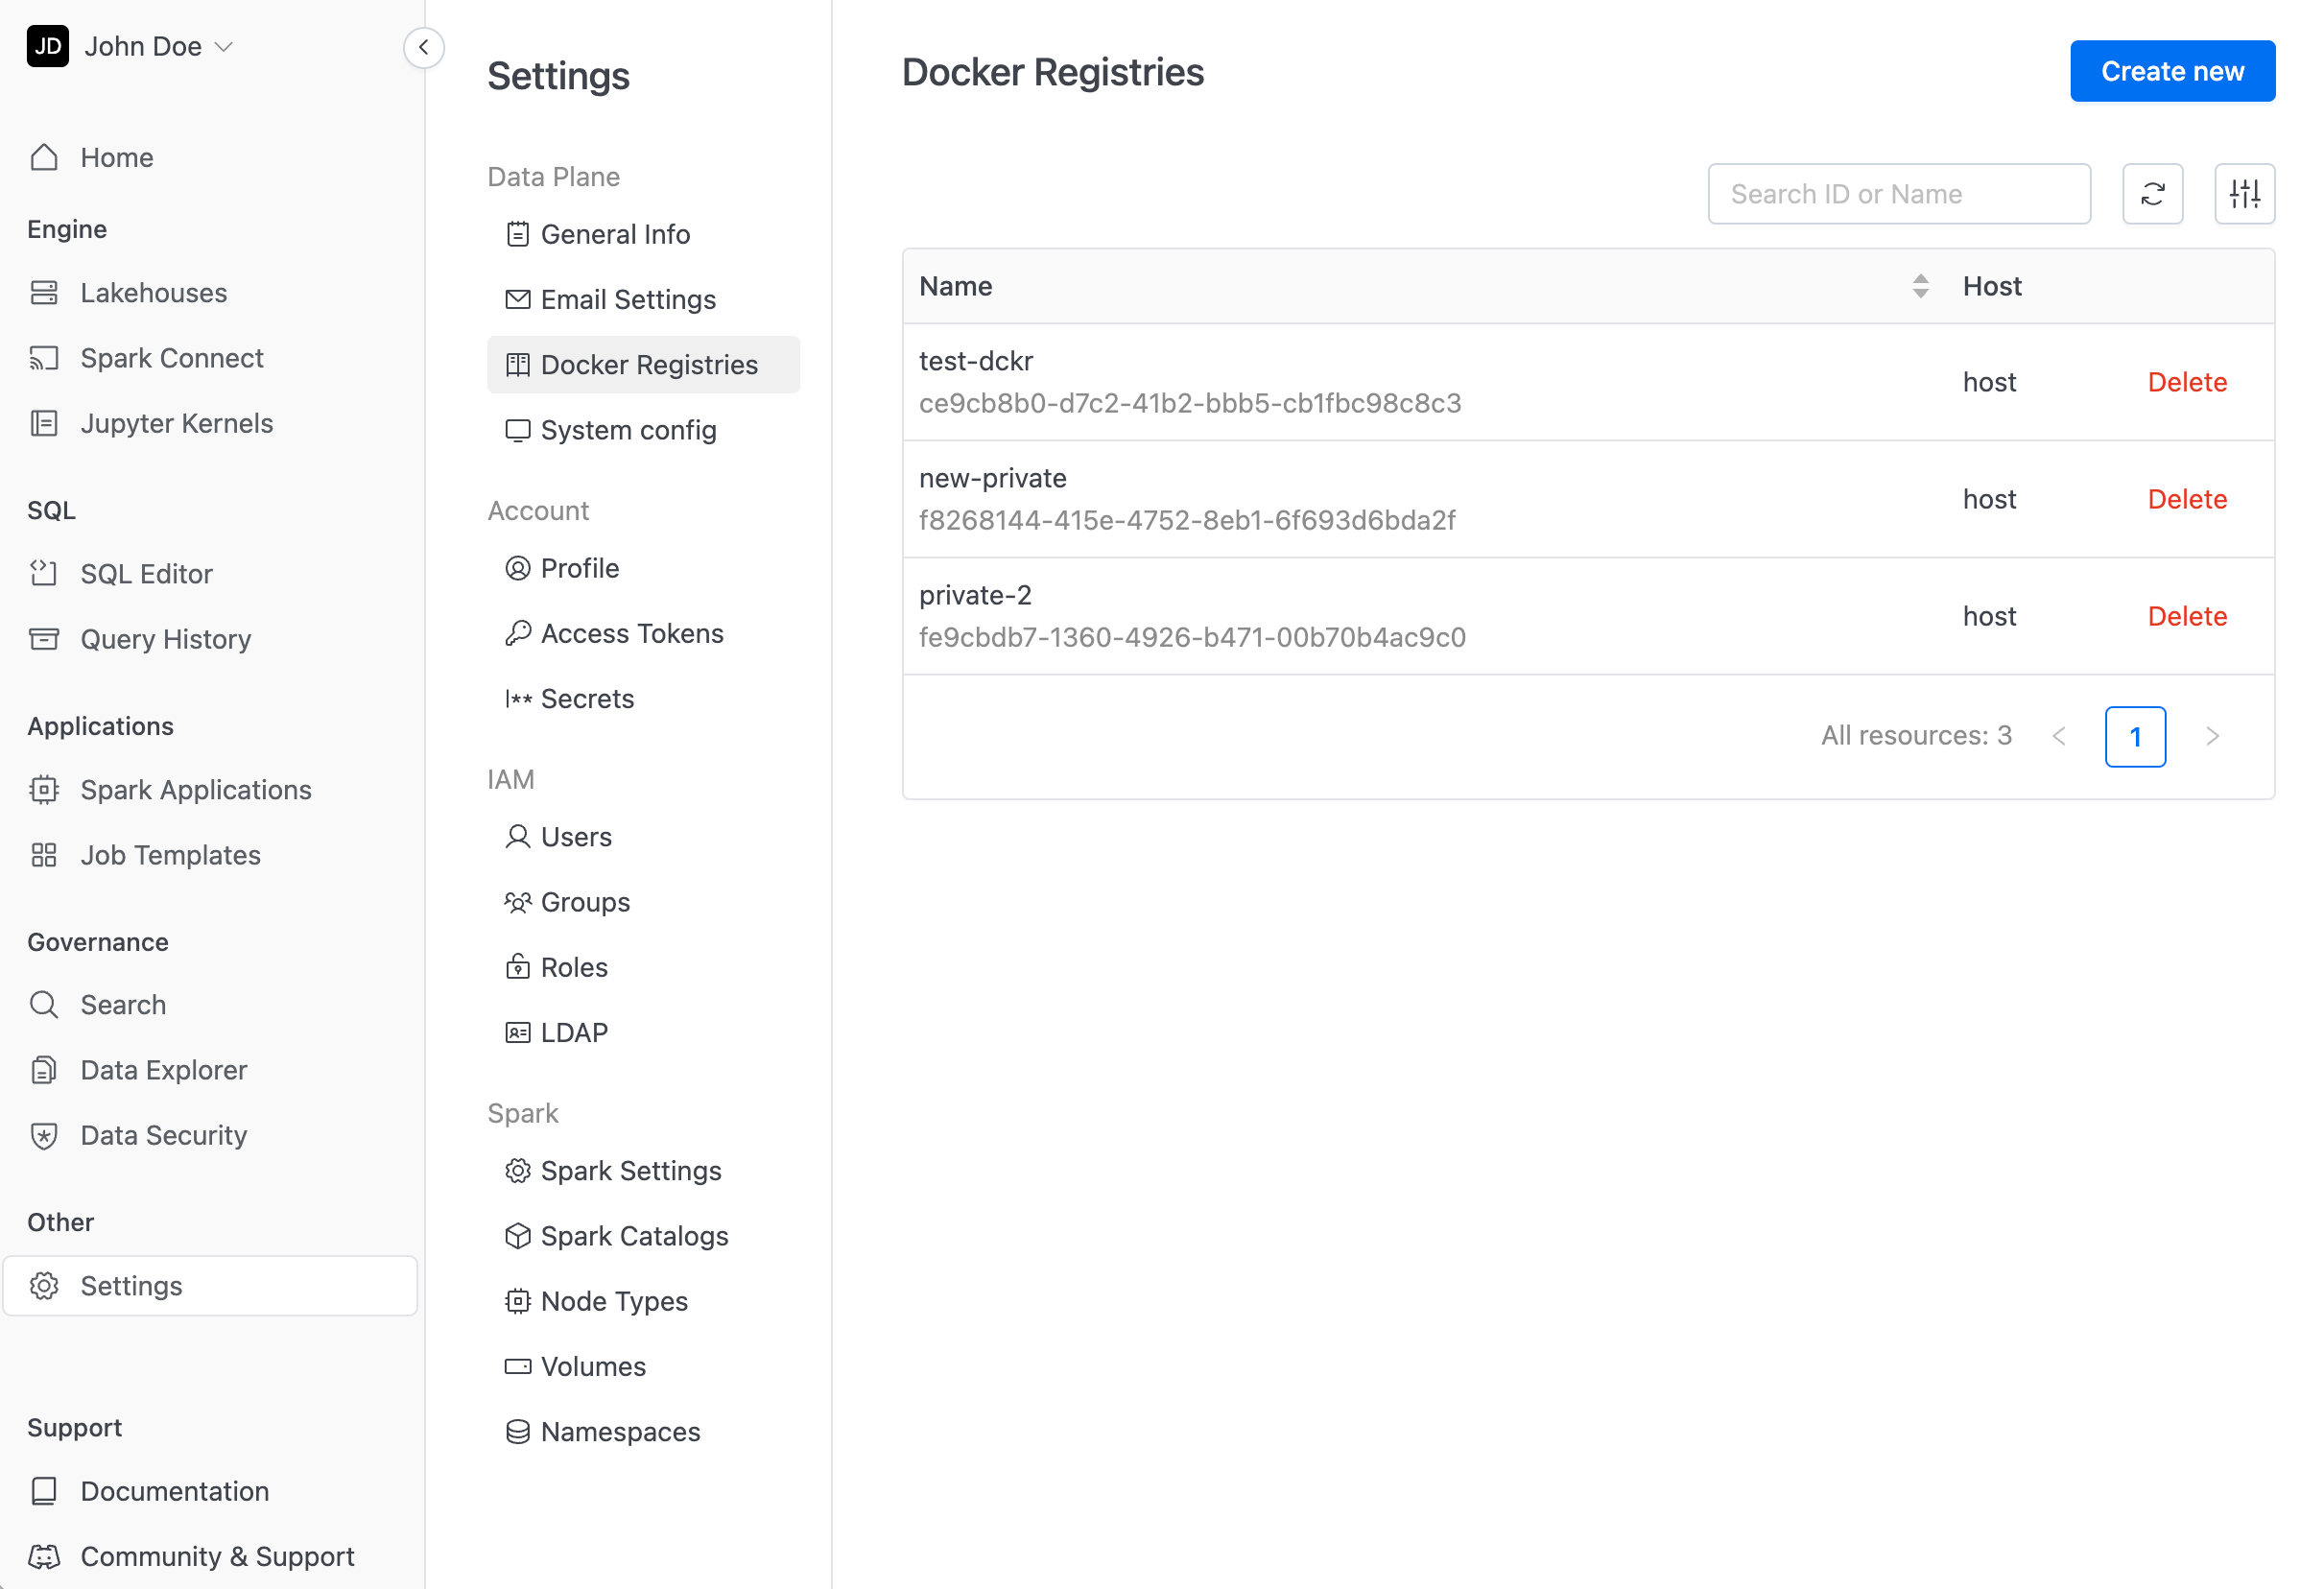Open the pagination next page chevron
This screenshot has height=1589, width=2324.
[x=2215, y=736]
